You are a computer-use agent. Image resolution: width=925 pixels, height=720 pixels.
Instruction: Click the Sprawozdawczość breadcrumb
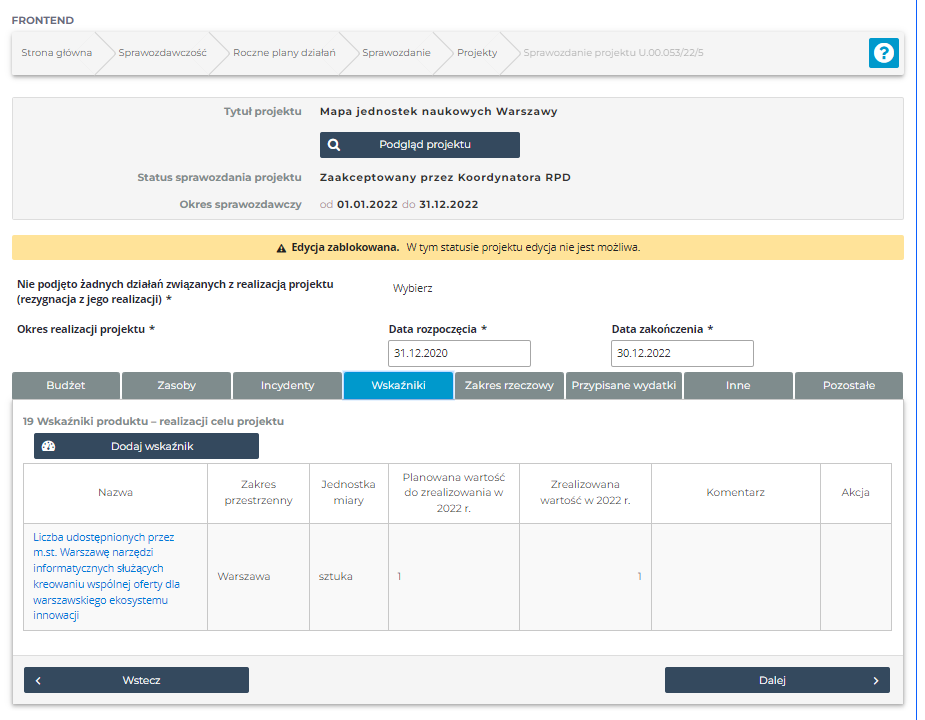[162, 53]
